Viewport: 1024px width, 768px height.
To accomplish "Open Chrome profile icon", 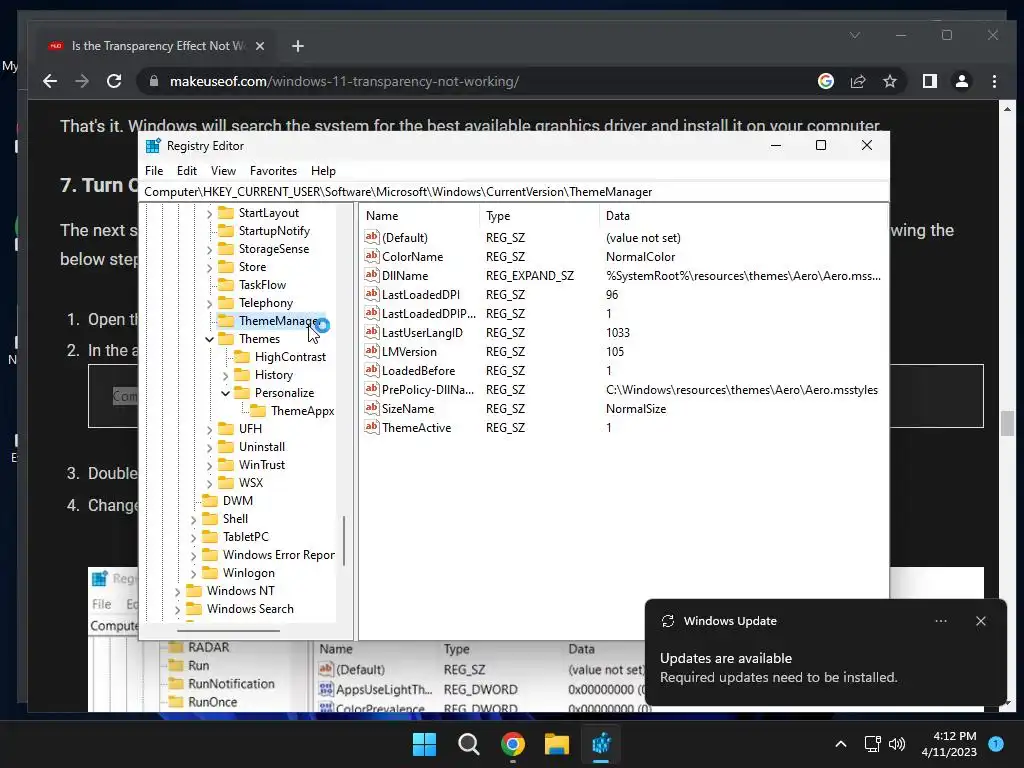I will (x=961, y=81).
